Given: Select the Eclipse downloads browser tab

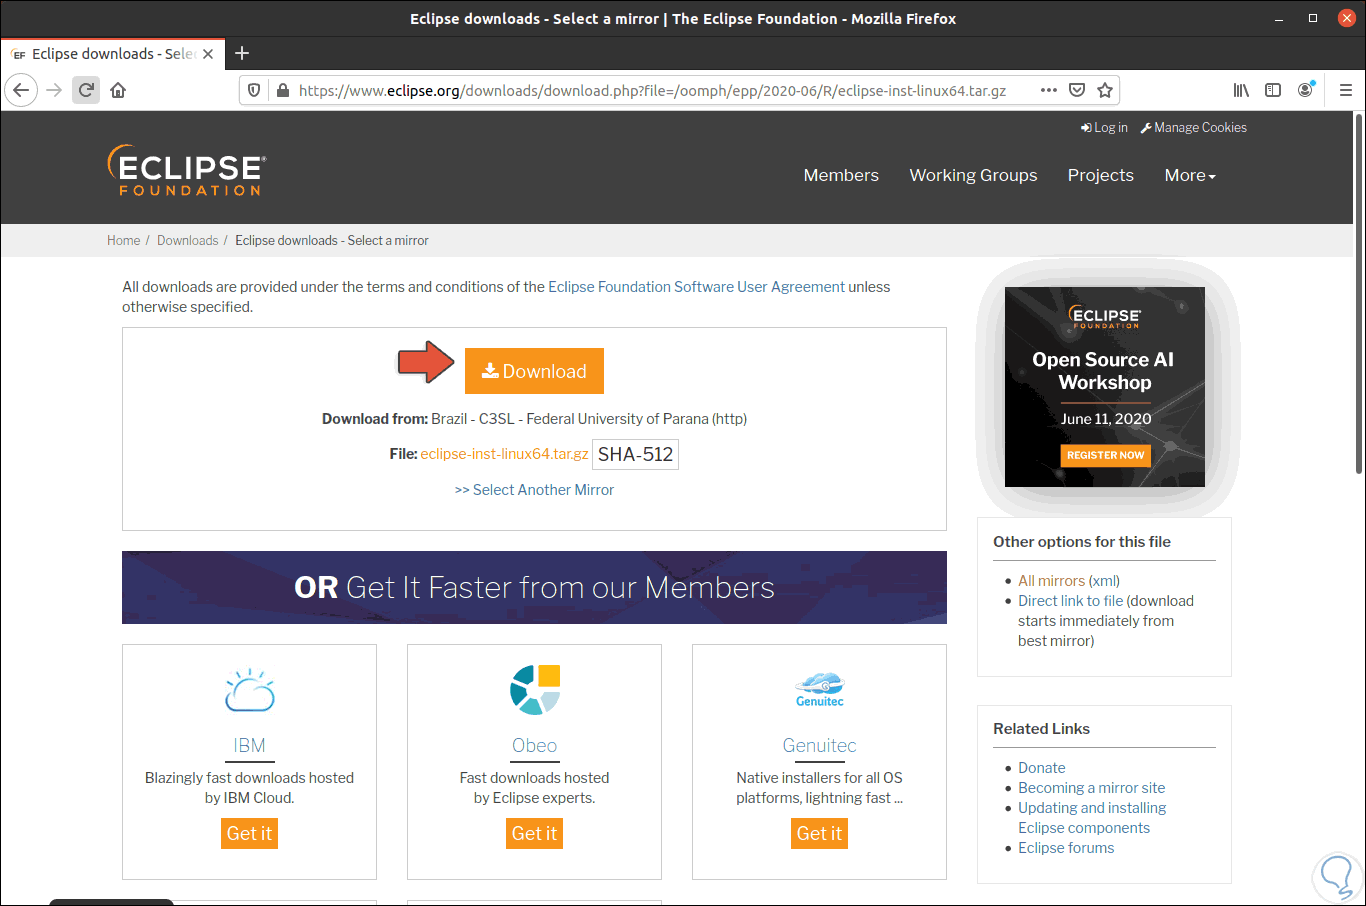Looking at the screenshot, I should click(112, 54).
